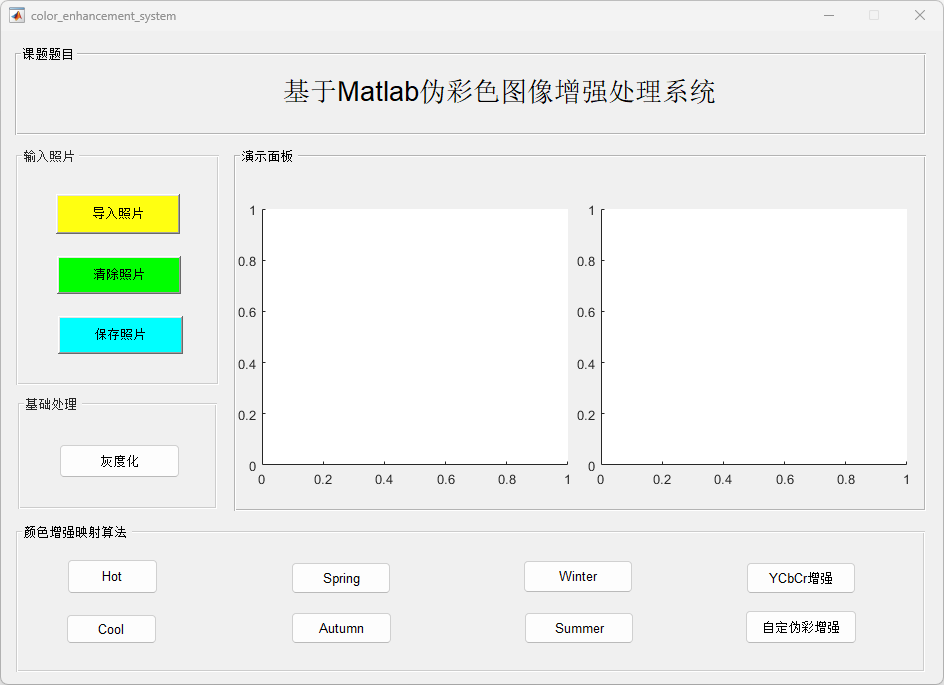Image resolution: width=944 pixels, height=685 pixels.
Task: Click the 输入照片 panel label
Action: pos(49,157)
